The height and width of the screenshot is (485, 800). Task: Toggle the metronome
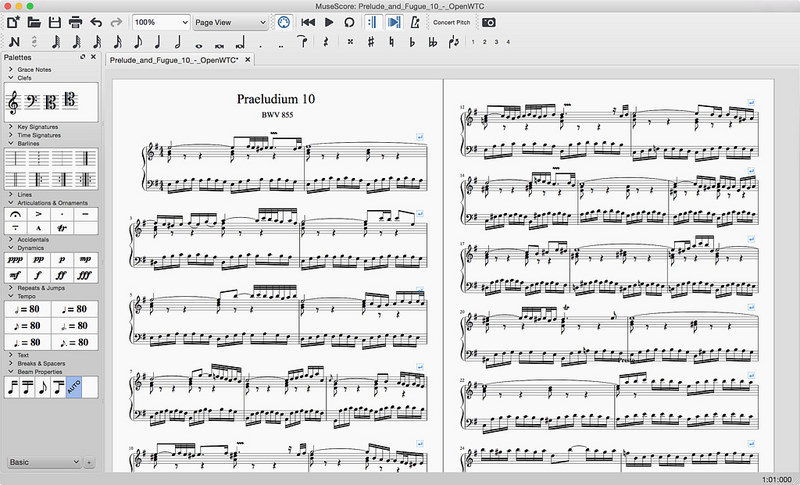415,22
